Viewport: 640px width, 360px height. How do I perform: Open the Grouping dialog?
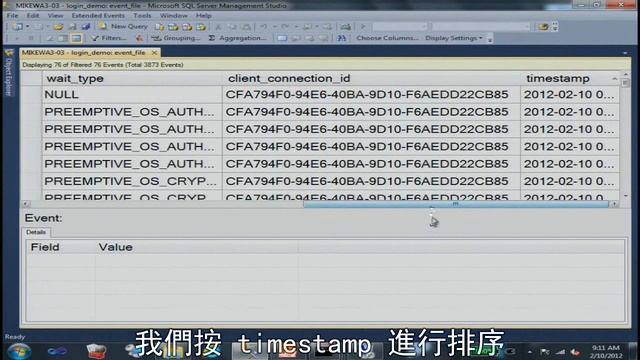pos(176,38)
